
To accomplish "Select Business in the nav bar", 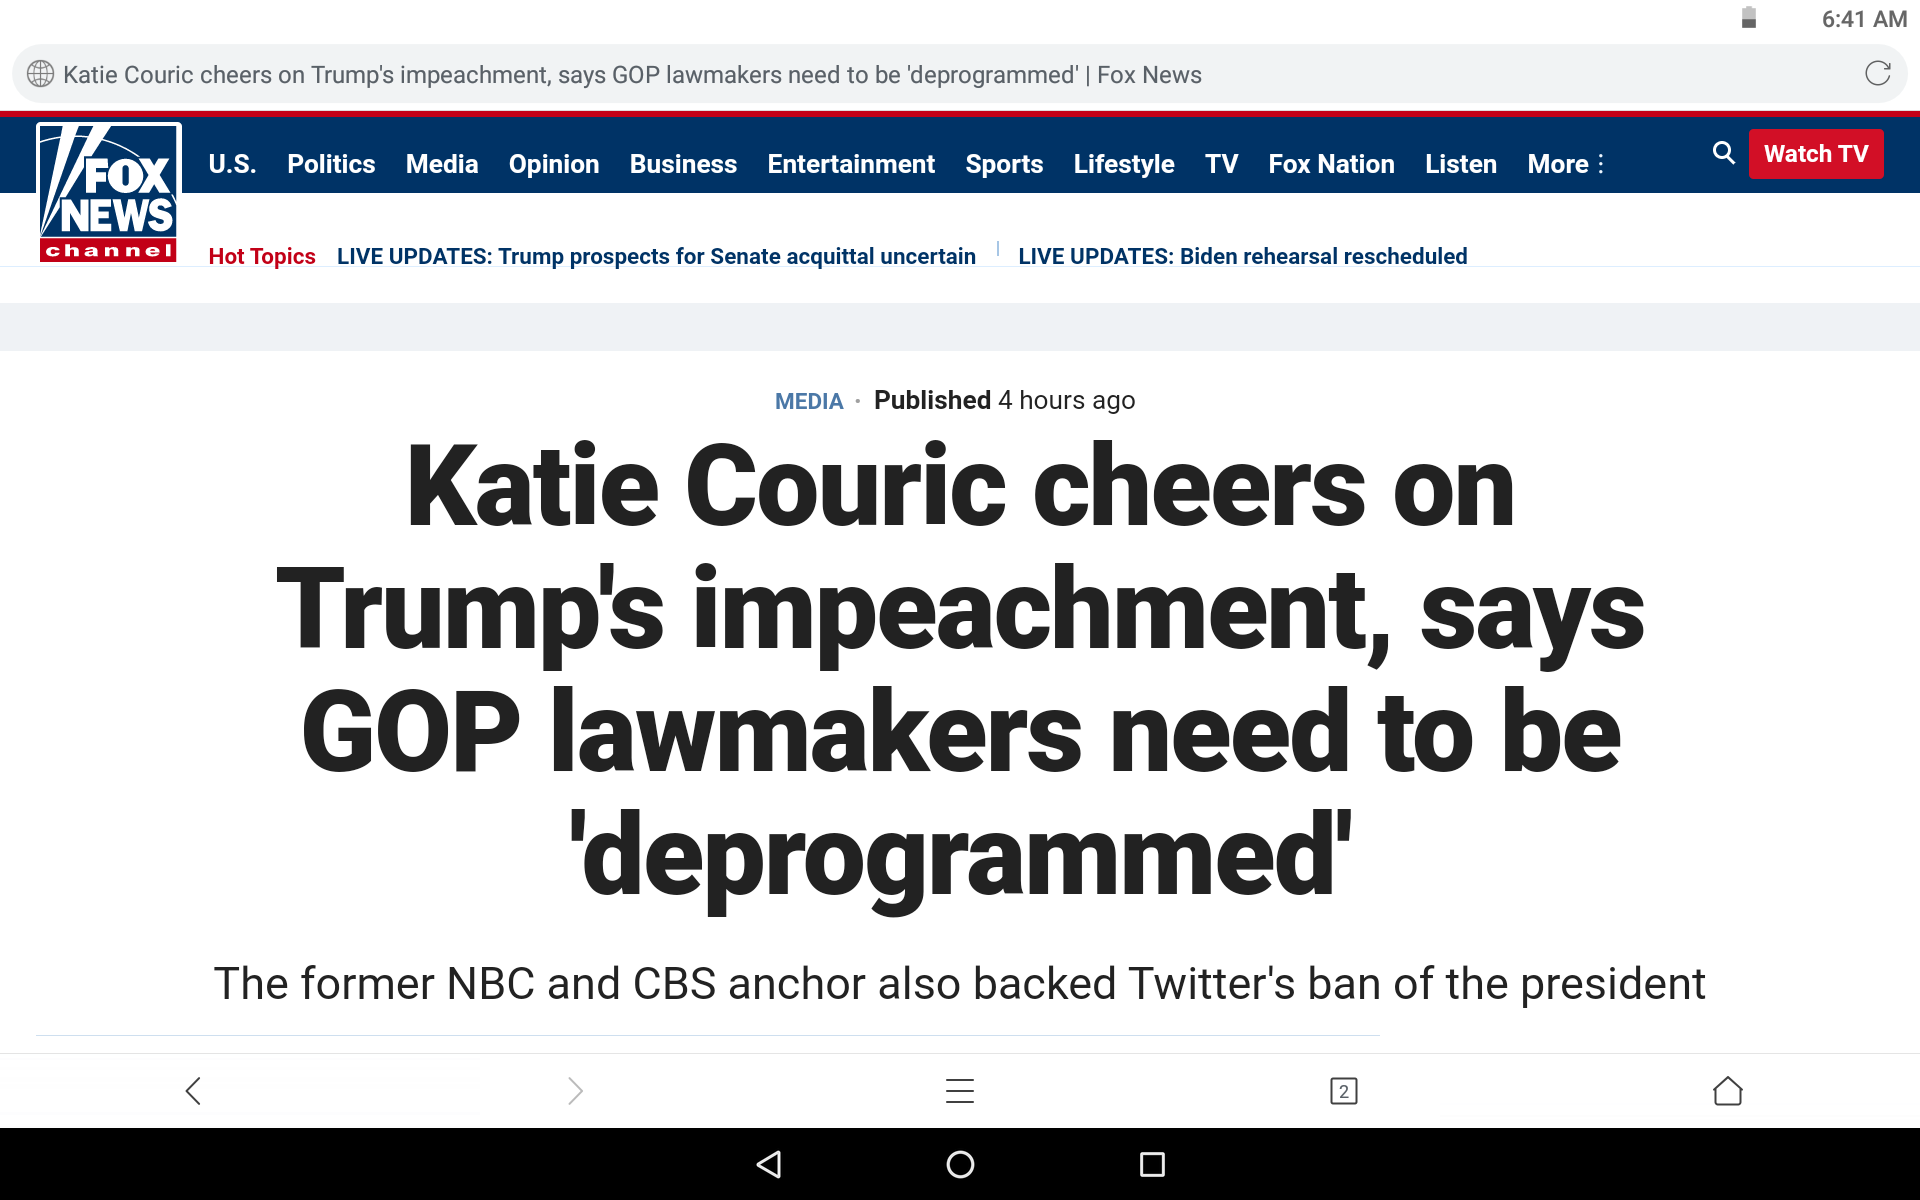I will click(x=683, y=164).
